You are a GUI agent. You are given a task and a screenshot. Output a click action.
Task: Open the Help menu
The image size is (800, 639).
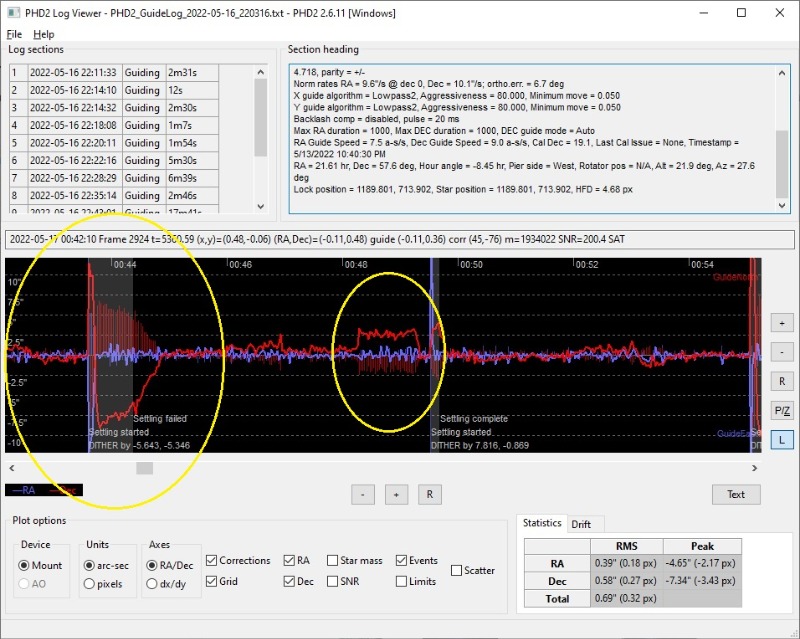click(x=43, y=34)
